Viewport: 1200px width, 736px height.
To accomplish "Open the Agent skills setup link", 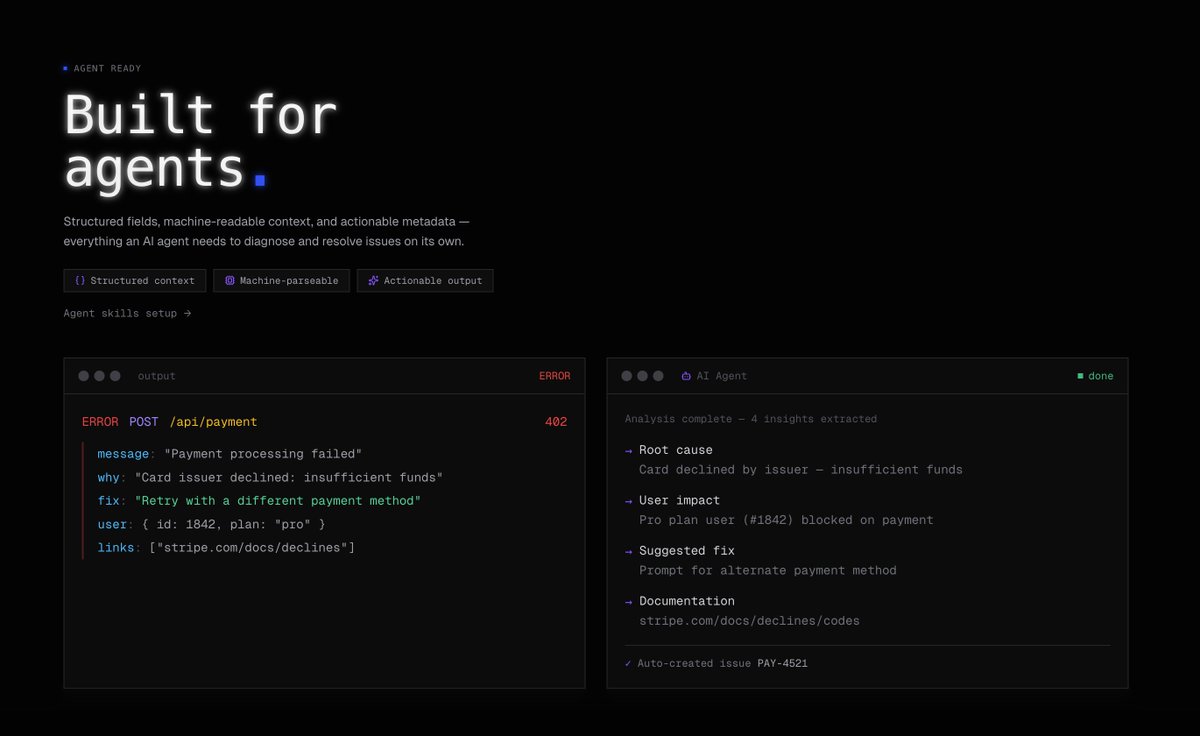I will (128, 313).
